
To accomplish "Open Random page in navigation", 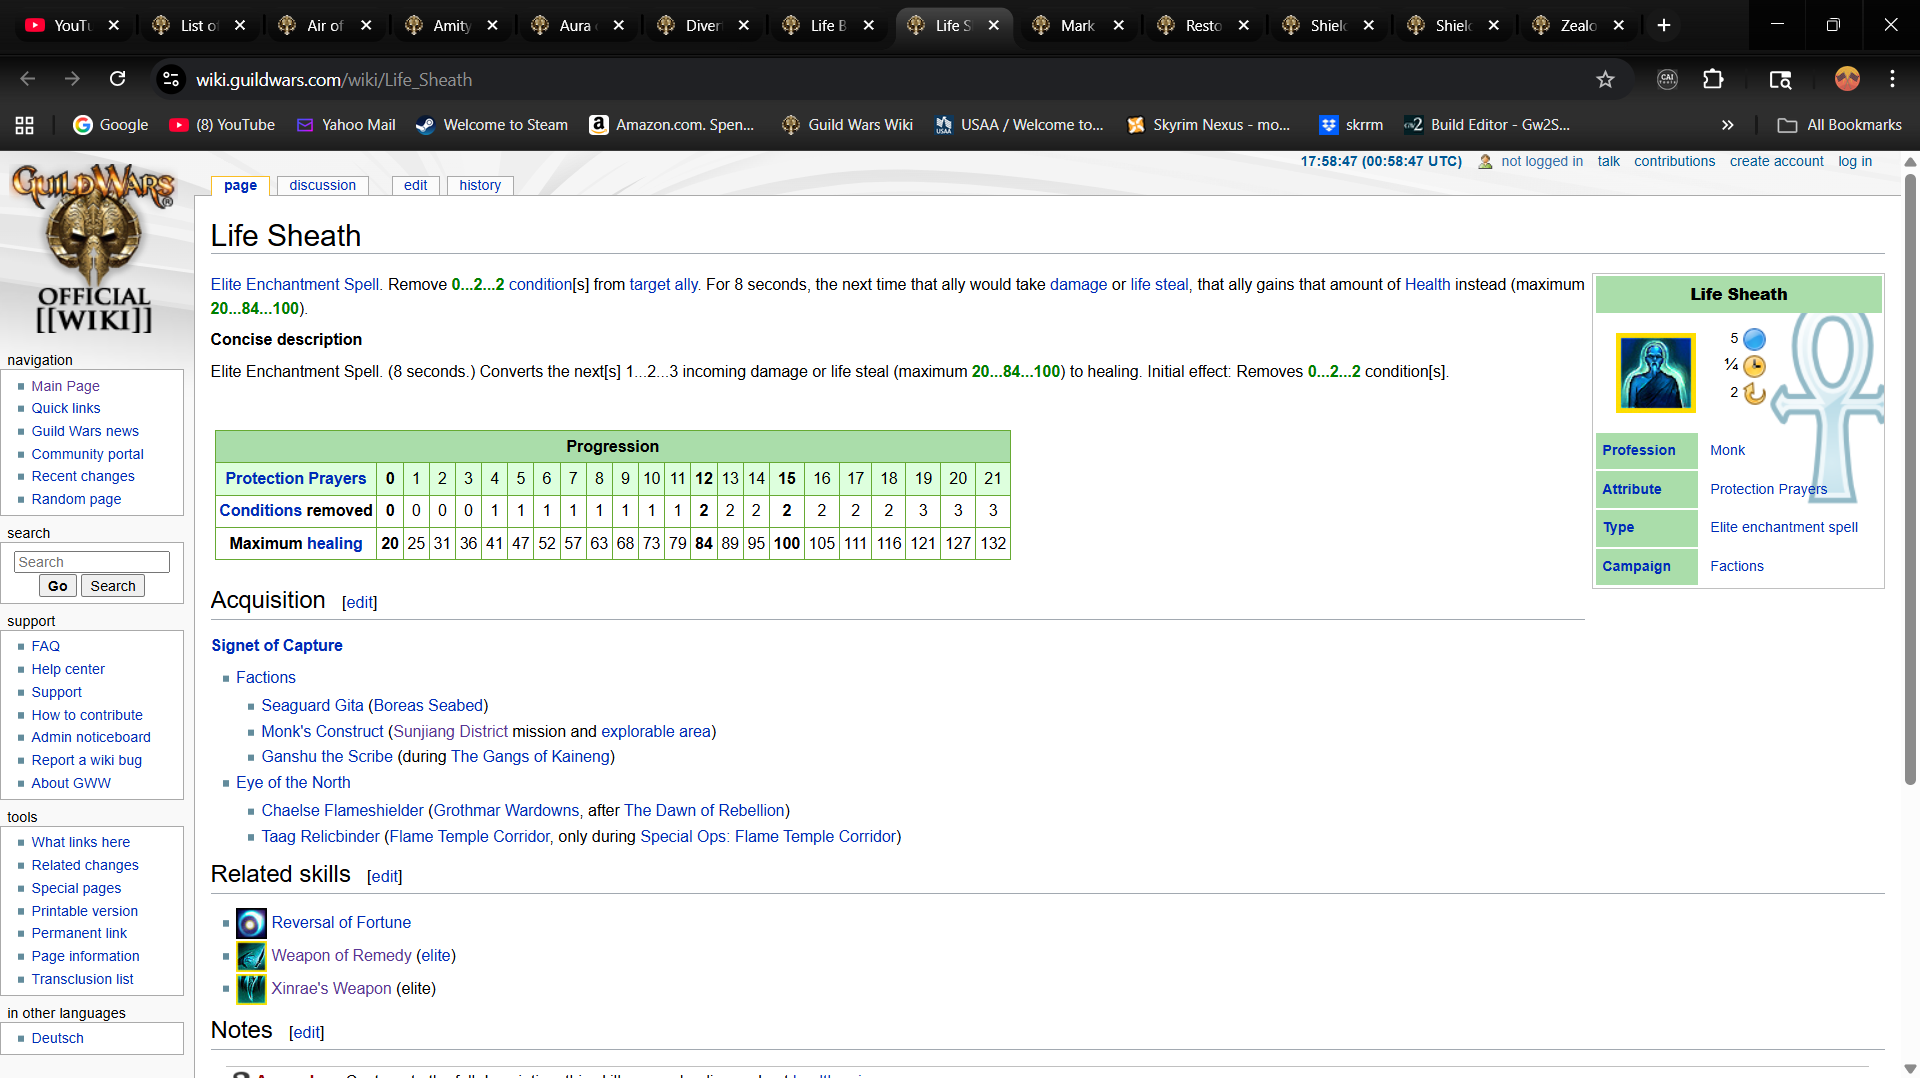I will coord(76,499).
